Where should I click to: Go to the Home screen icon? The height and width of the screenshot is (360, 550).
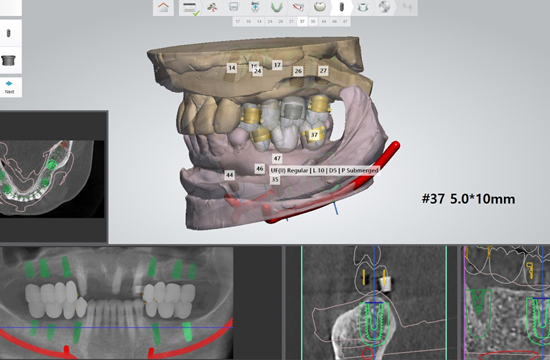point(163,7)
